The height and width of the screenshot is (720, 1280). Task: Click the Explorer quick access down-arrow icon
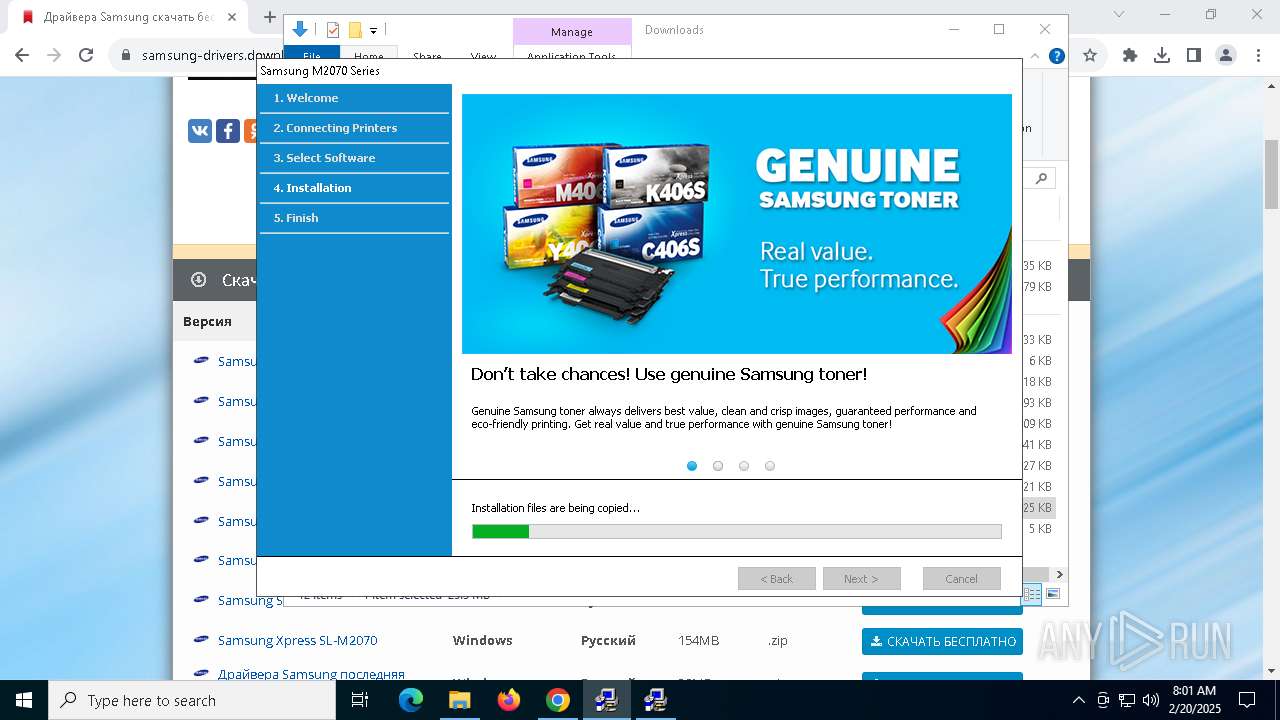(x=300, y=30)
